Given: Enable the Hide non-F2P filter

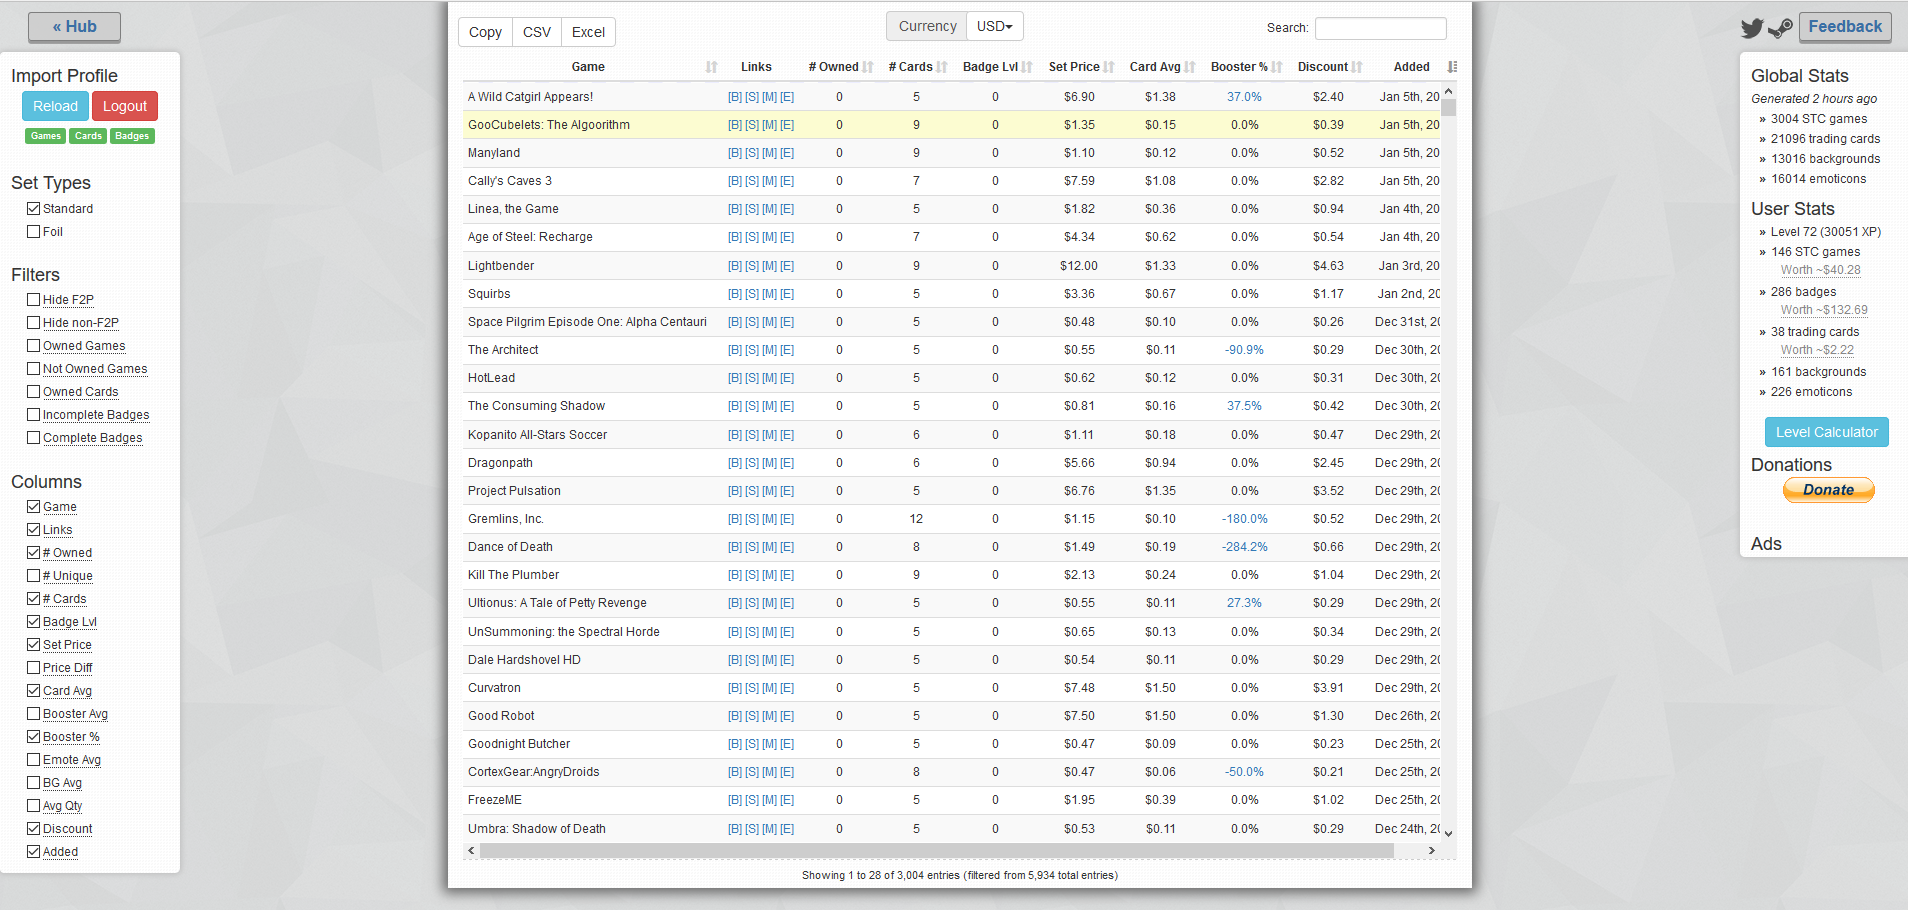Looking at the screenshot, I should point(34,322).
